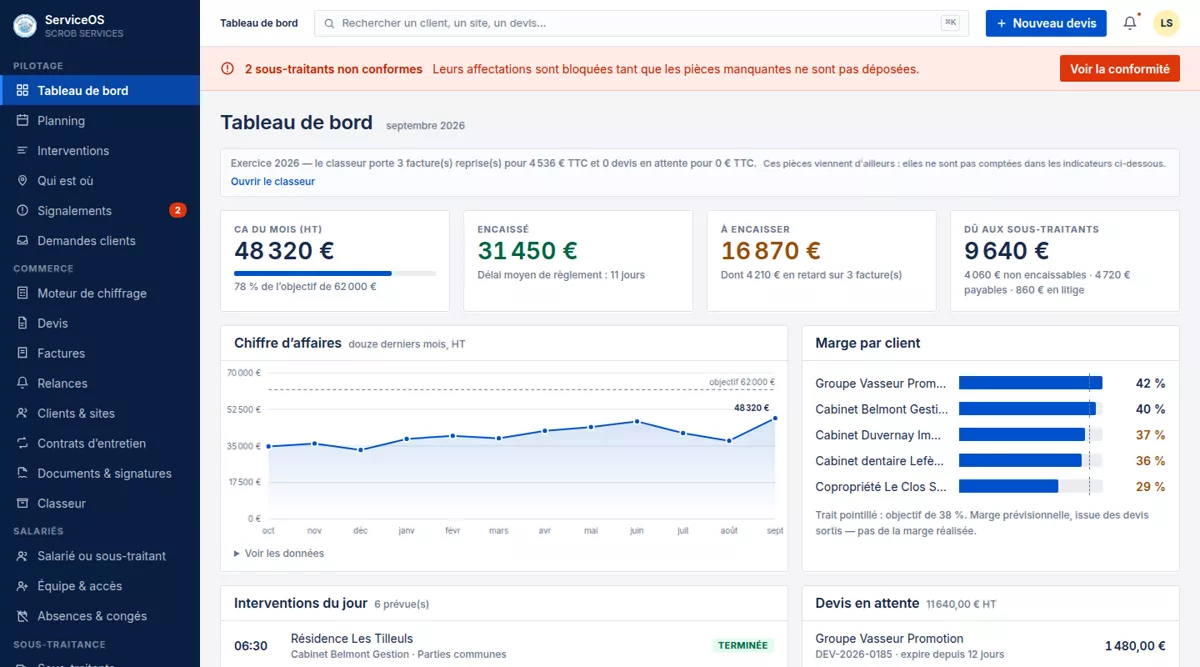Click the Qui est où location pin icon

click(22, 180)
